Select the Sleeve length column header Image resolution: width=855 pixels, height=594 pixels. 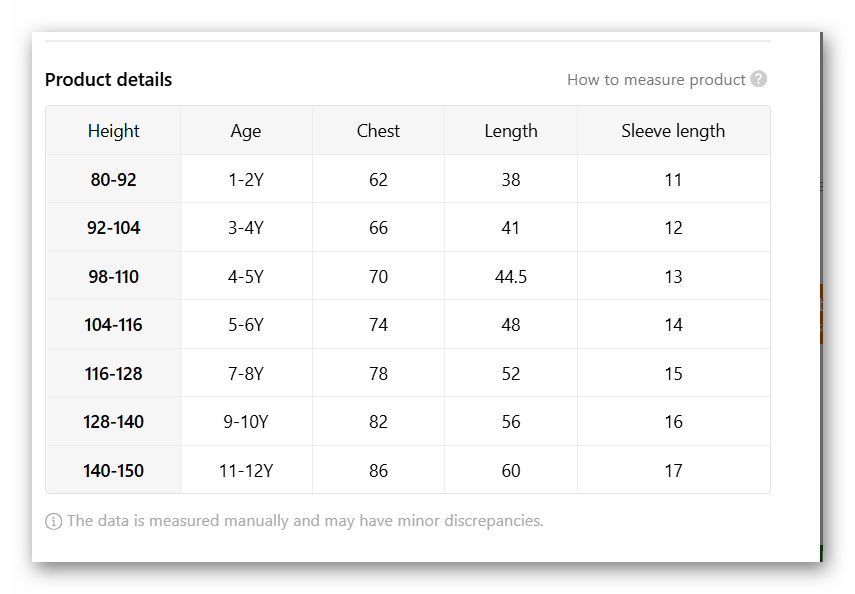673,131
